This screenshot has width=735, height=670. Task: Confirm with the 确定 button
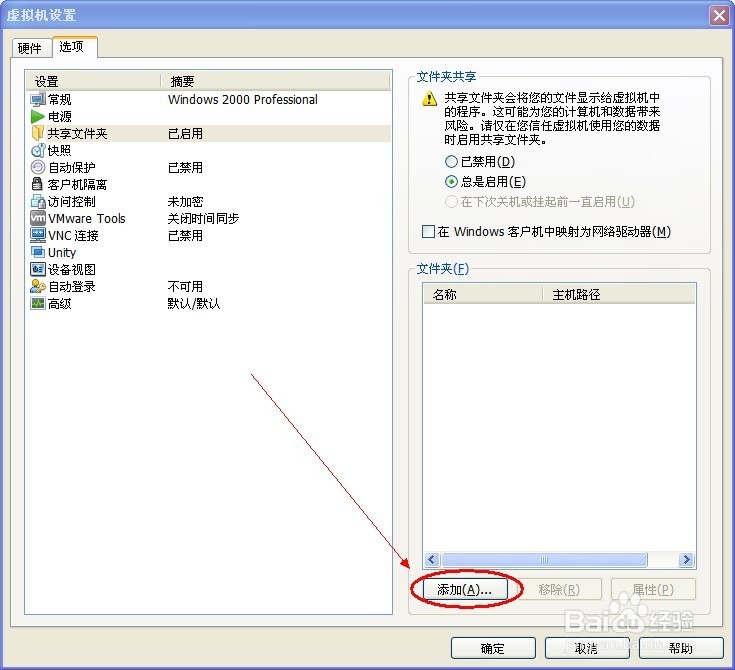pos(493,648)
